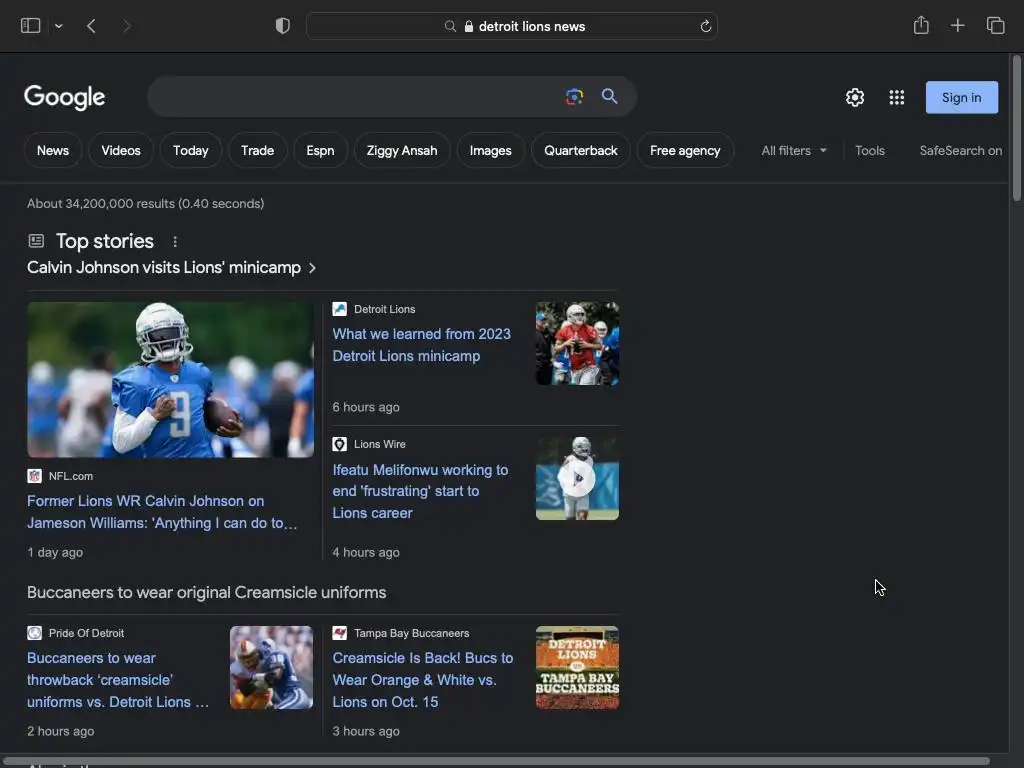Open the player number 9 photo

click(x=170, y=379)
